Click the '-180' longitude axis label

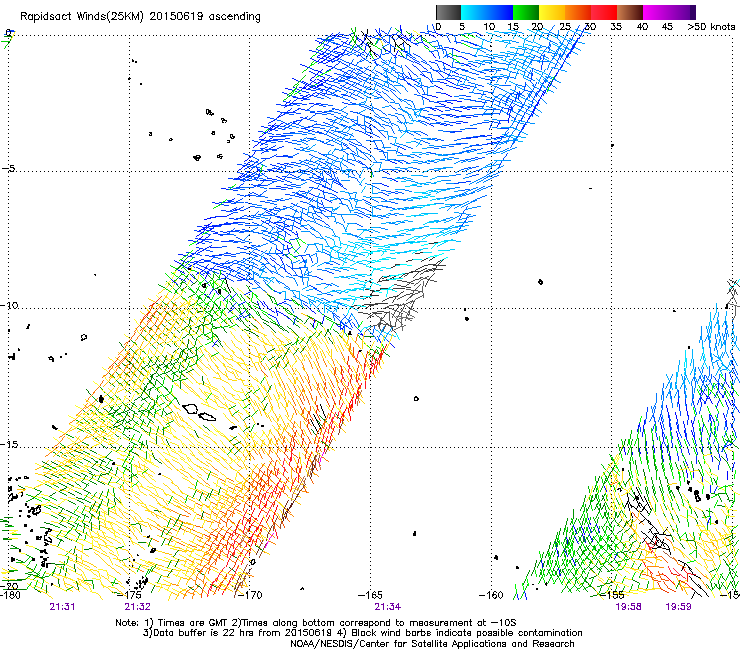point(10,595)
